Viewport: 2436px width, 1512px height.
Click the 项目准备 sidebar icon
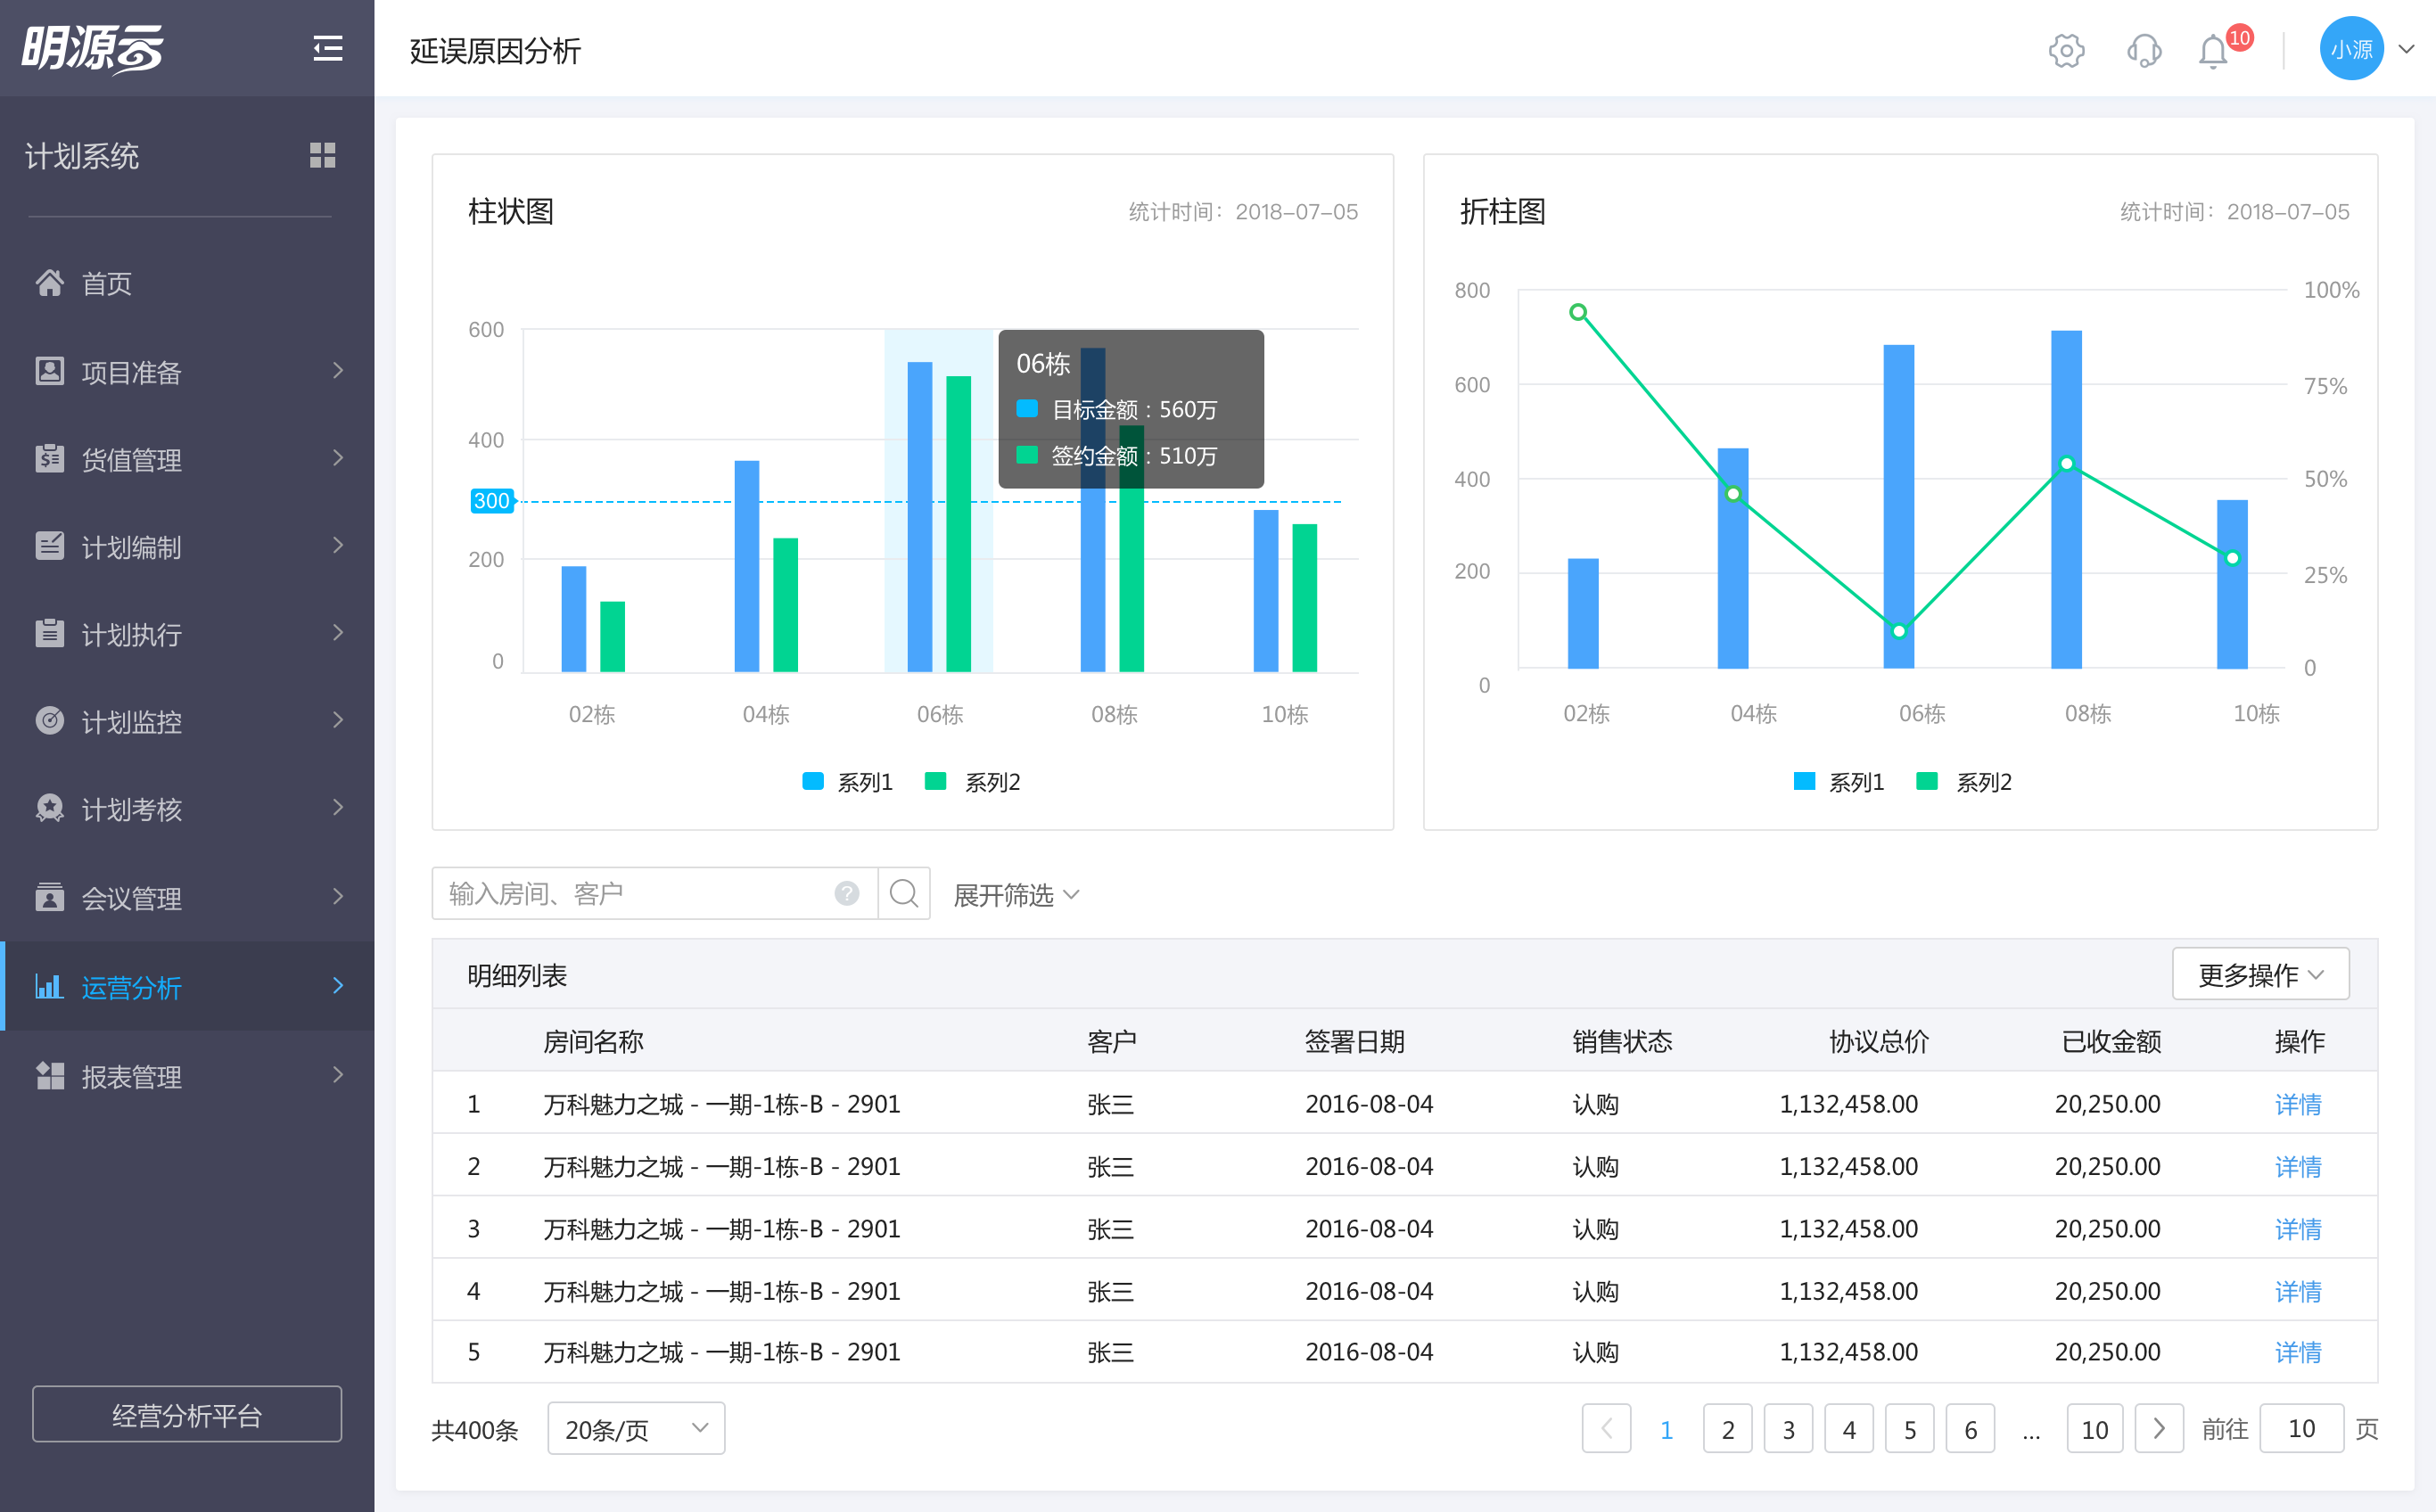[49, 371]
